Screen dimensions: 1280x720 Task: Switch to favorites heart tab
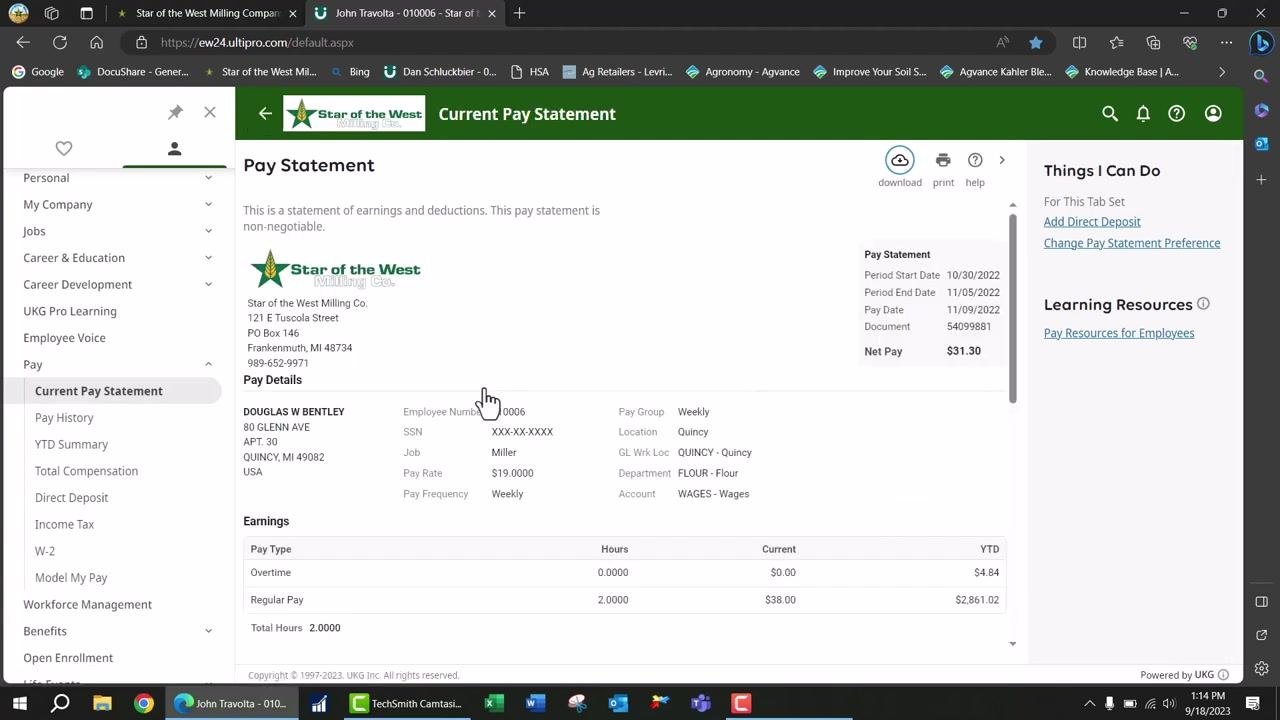click(64, 148)
